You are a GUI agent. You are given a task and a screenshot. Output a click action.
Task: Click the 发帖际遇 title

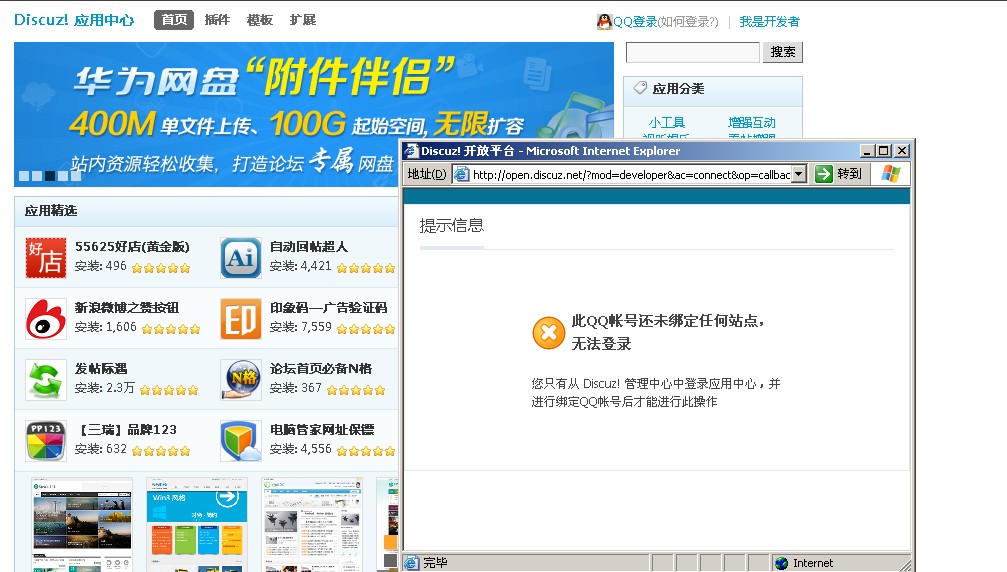coord(101,368)
